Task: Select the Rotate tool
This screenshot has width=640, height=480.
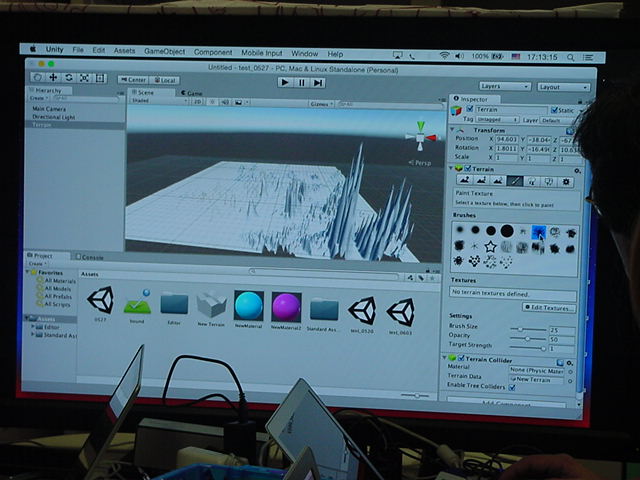Action: (69, 78)
